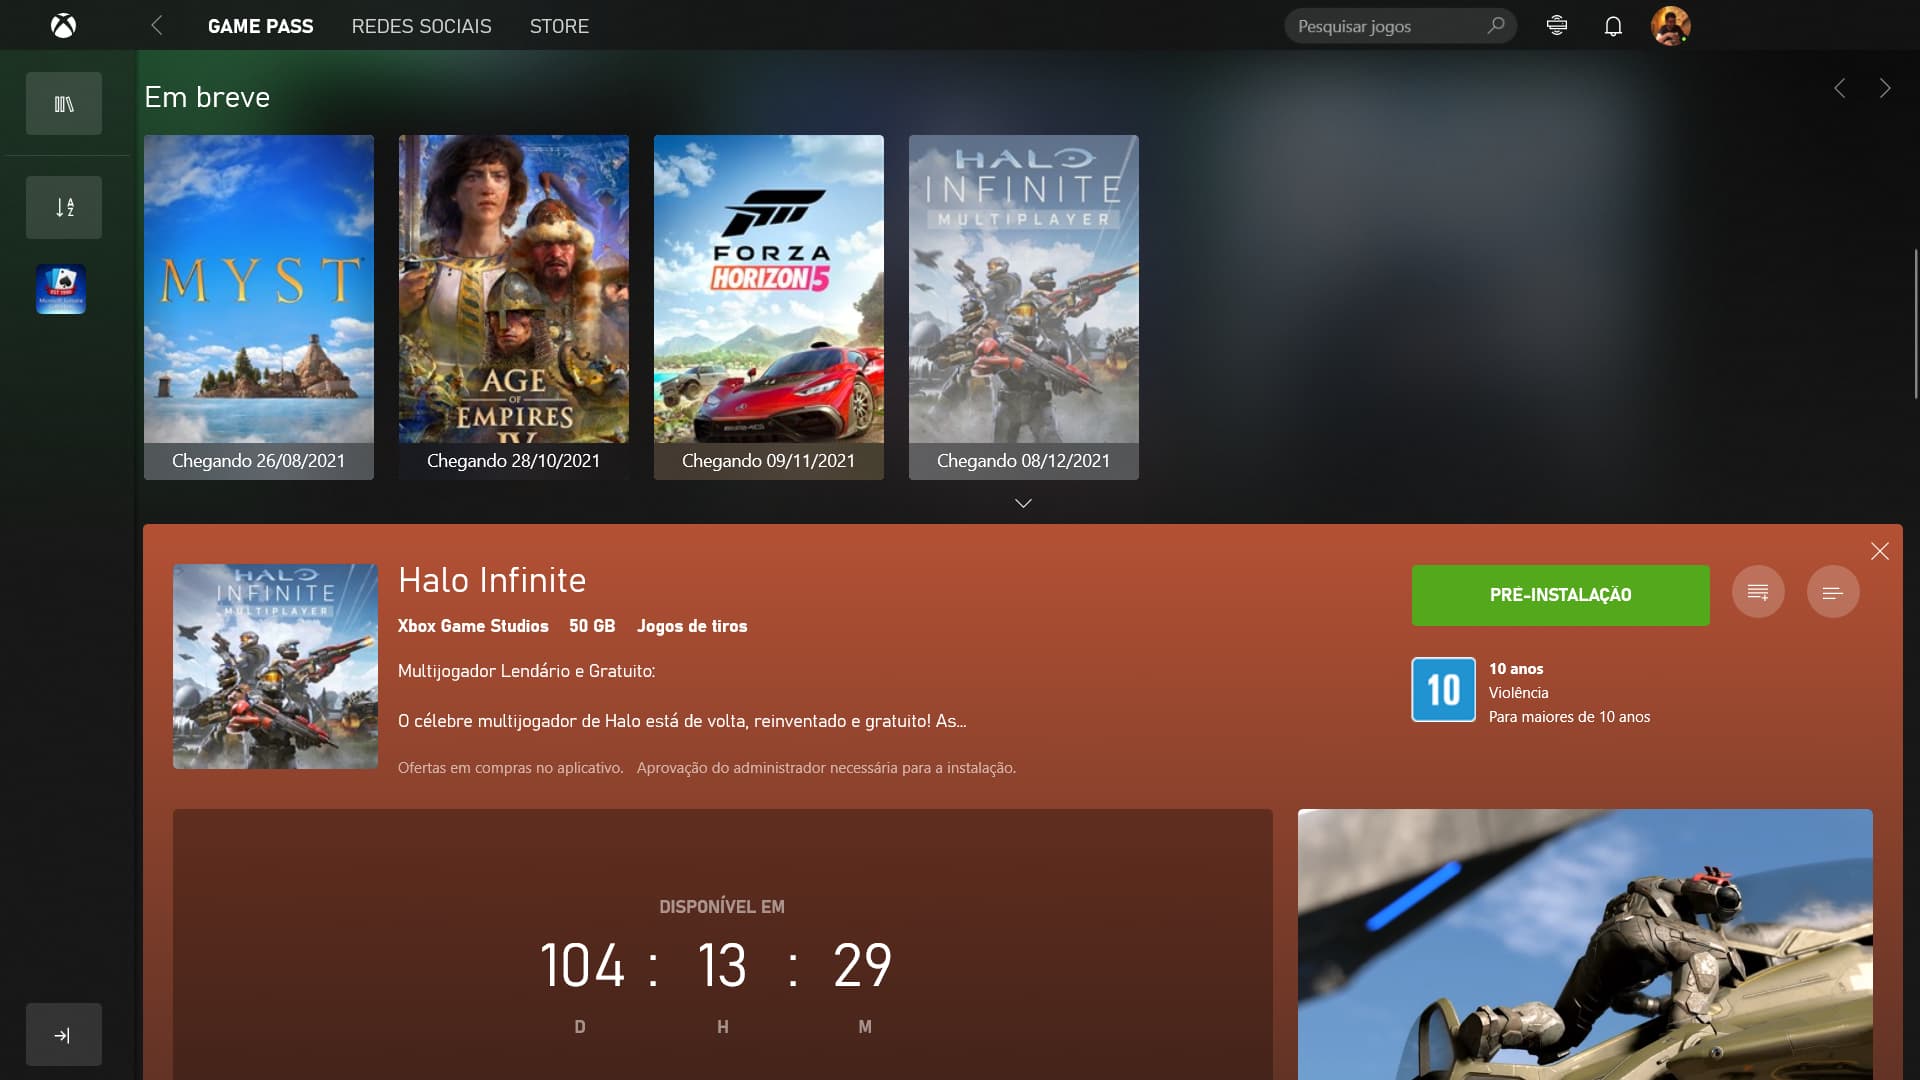Viewport: 1920px width, 1080px height.
Task: Click 'Para maiores de 10 anos' text
Action: point(1569,717)
